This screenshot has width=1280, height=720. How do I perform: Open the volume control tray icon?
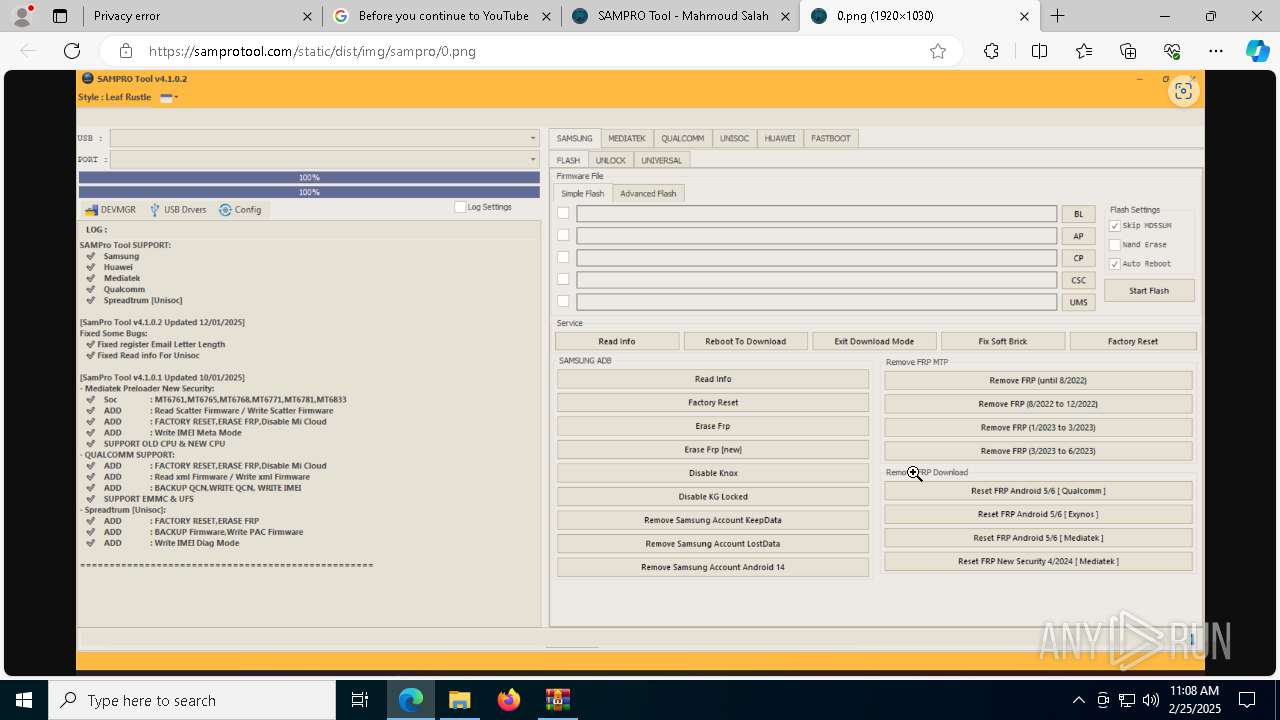pos(1151,700)
